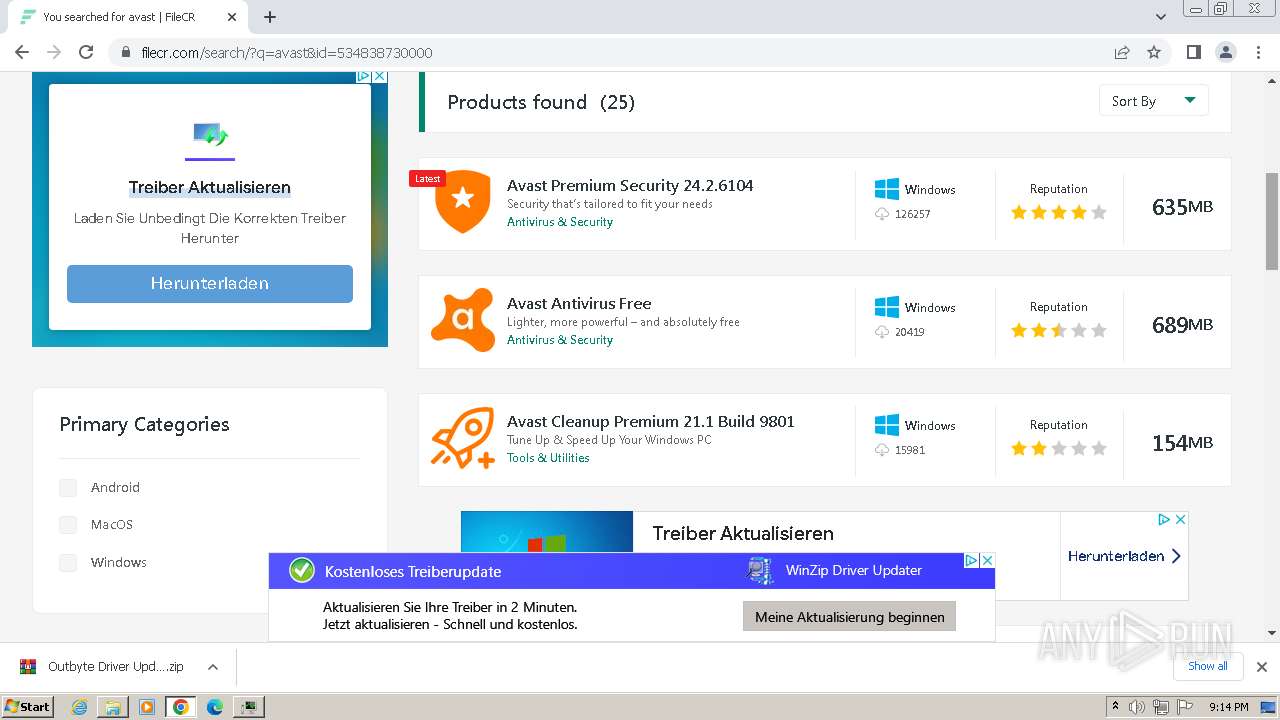
Task: Click the volume icon in system tray
Action: pyautogui.click(x=1137, y=707)
